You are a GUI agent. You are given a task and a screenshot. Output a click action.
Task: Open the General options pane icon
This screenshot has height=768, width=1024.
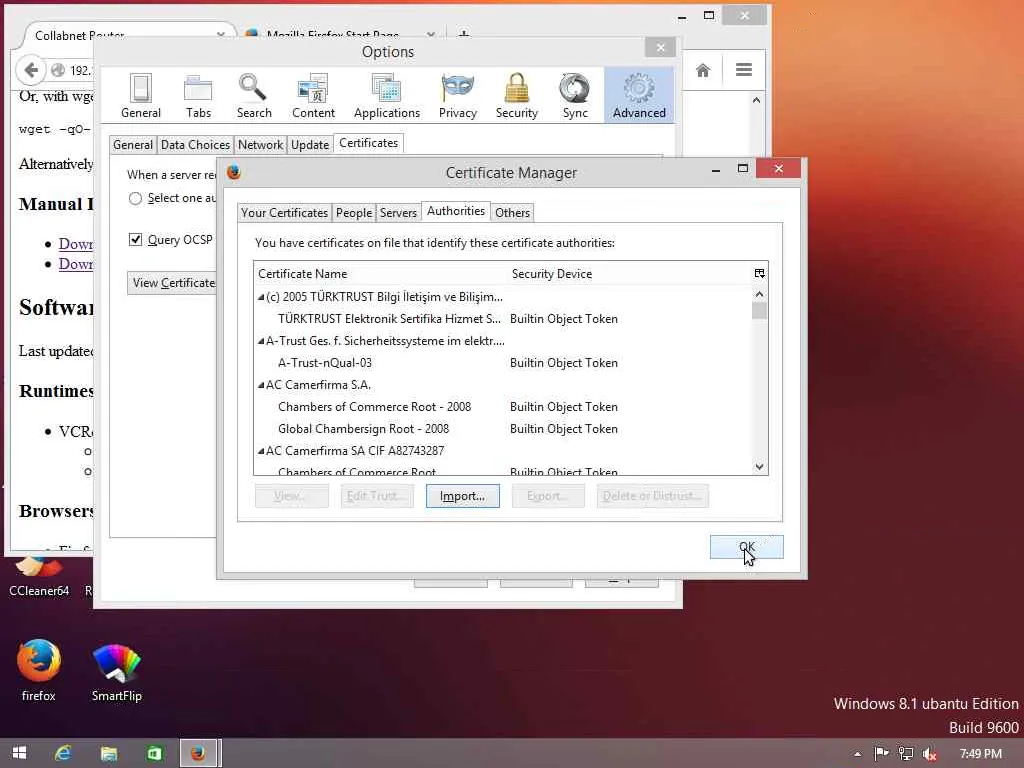[140, 95]
